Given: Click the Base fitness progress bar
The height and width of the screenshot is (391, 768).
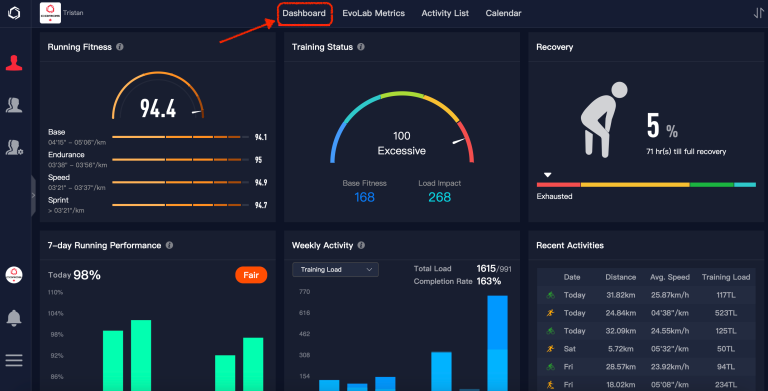Looking at the screenshot, I should (x=180, y=137).
